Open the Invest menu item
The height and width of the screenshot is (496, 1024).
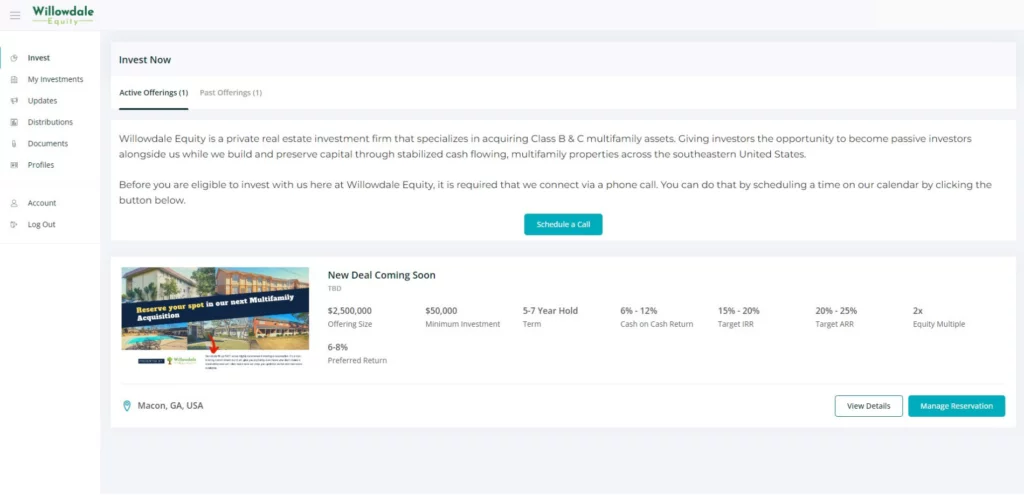[39, 58]
